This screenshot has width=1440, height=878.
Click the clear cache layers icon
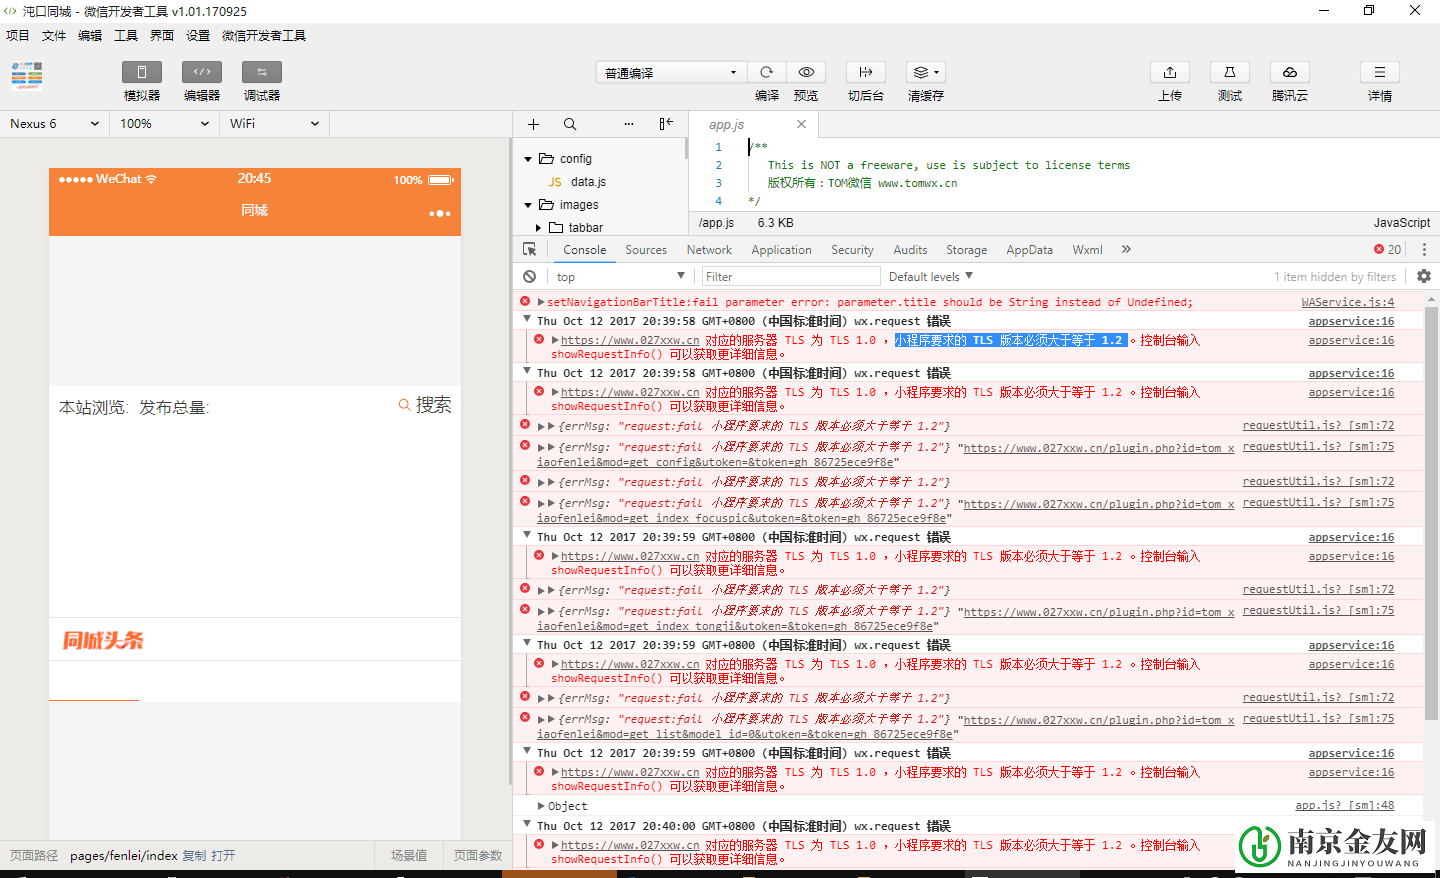click(925, 72)
